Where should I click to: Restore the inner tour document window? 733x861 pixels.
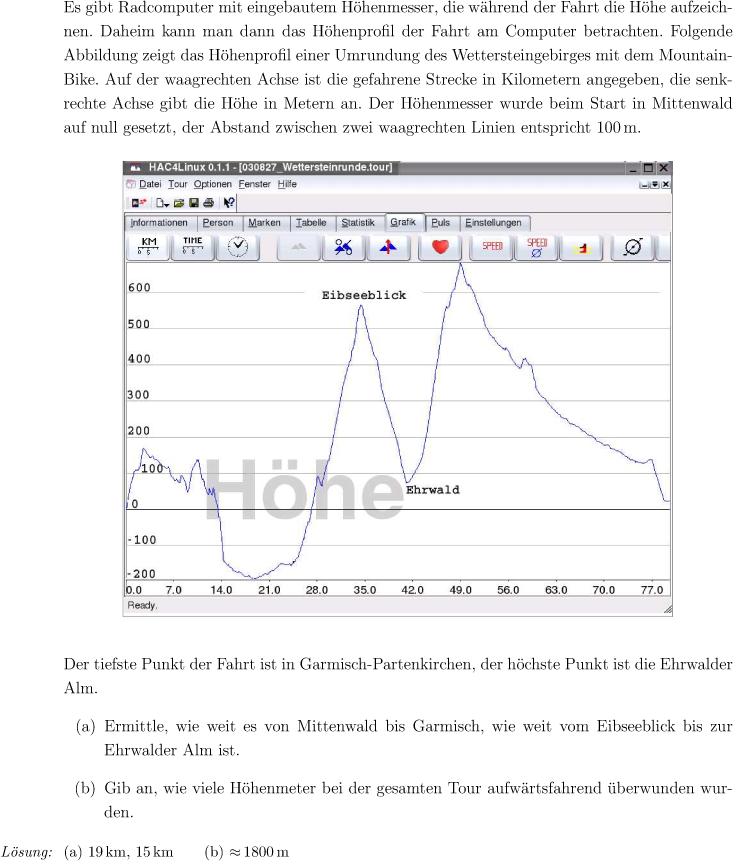654,185
